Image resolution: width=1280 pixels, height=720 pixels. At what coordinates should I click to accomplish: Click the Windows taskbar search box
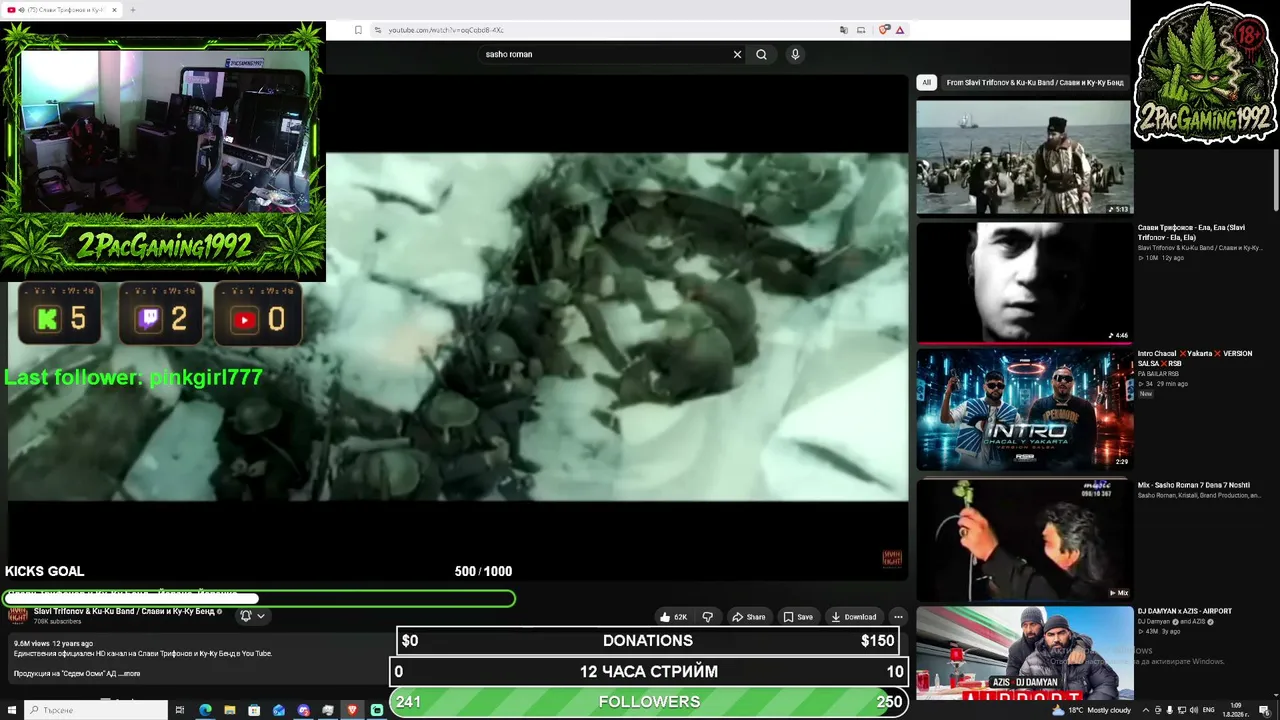tap(96, 710)
